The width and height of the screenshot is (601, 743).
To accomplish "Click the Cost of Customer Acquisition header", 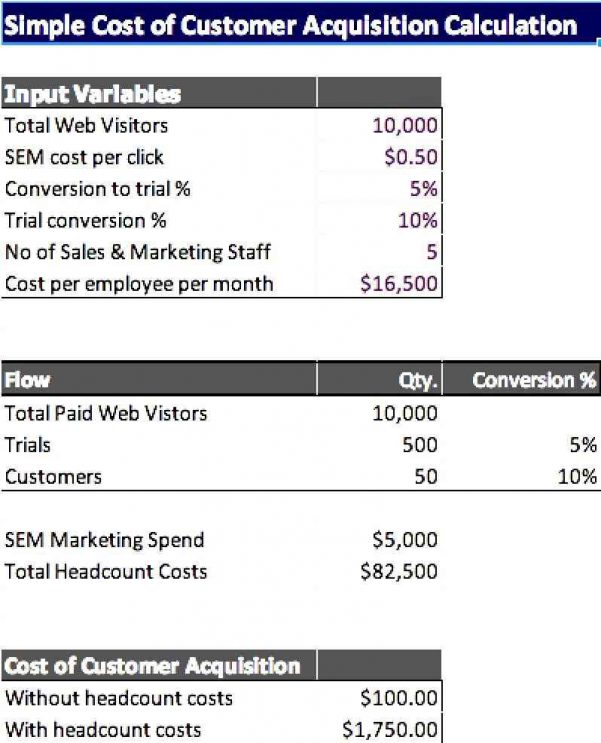I will pyautogui.click(x=159, y=665).
